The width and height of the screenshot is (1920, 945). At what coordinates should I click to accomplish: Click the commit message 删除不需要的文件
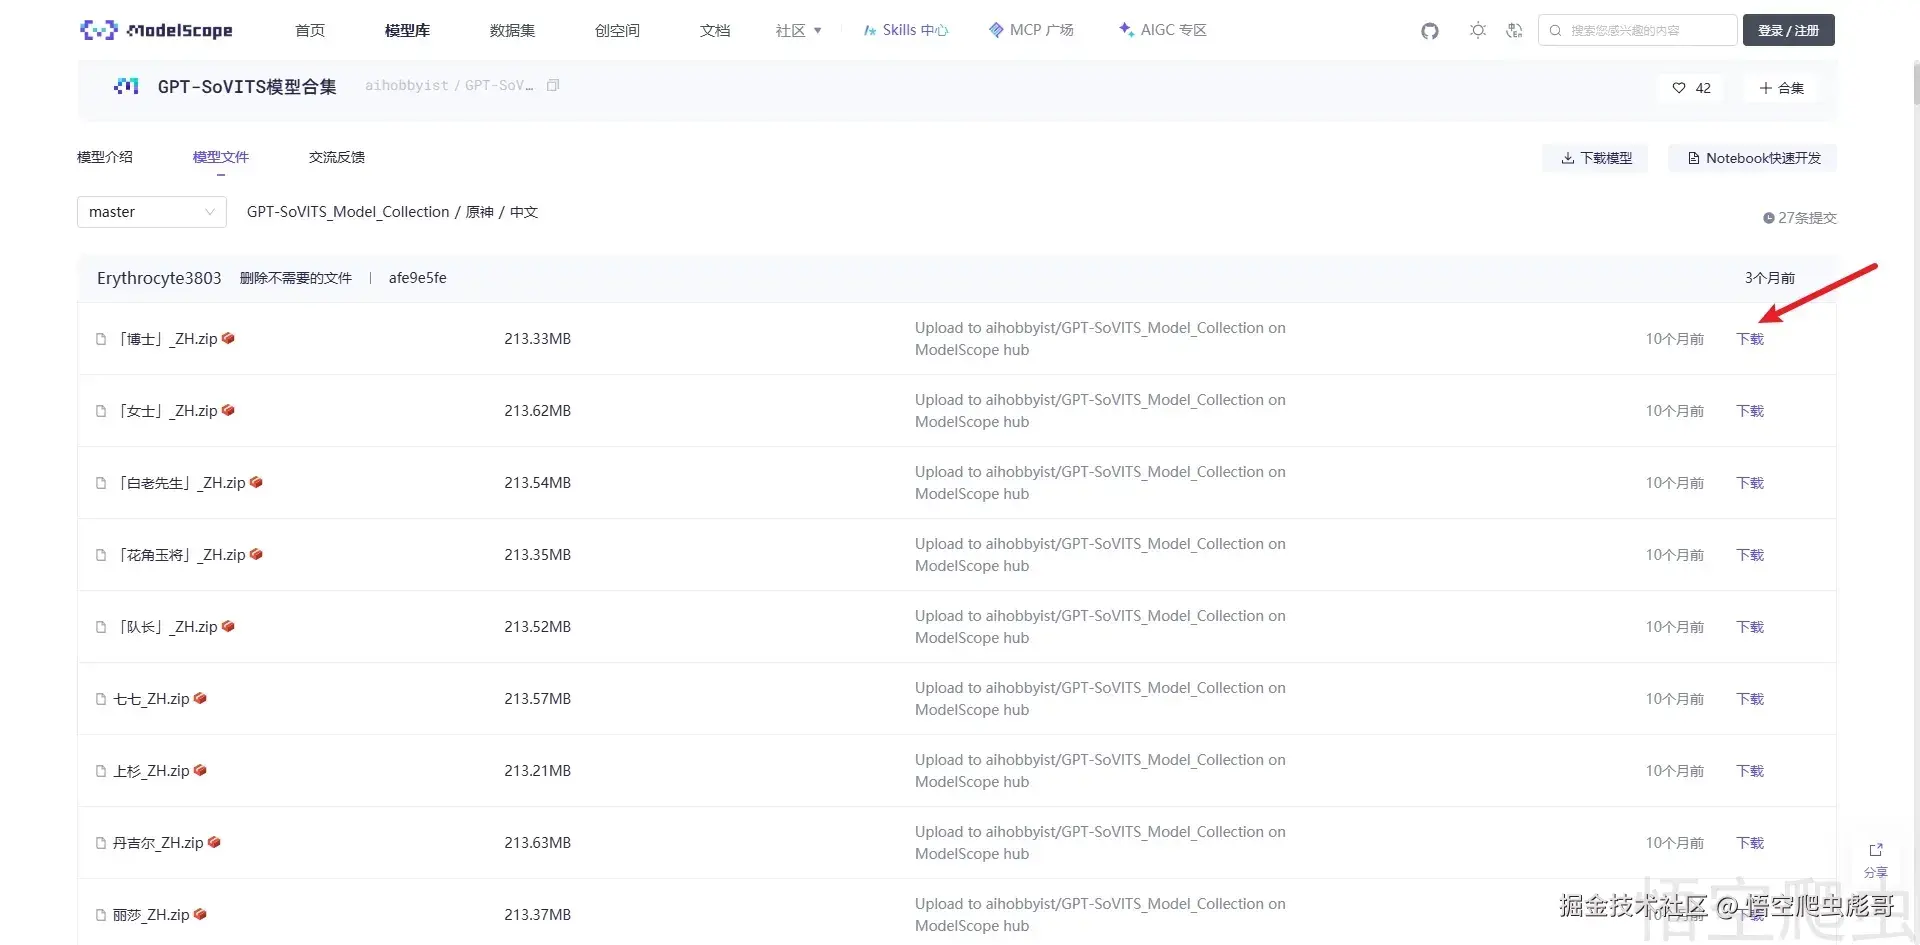[x=296, y=278]
